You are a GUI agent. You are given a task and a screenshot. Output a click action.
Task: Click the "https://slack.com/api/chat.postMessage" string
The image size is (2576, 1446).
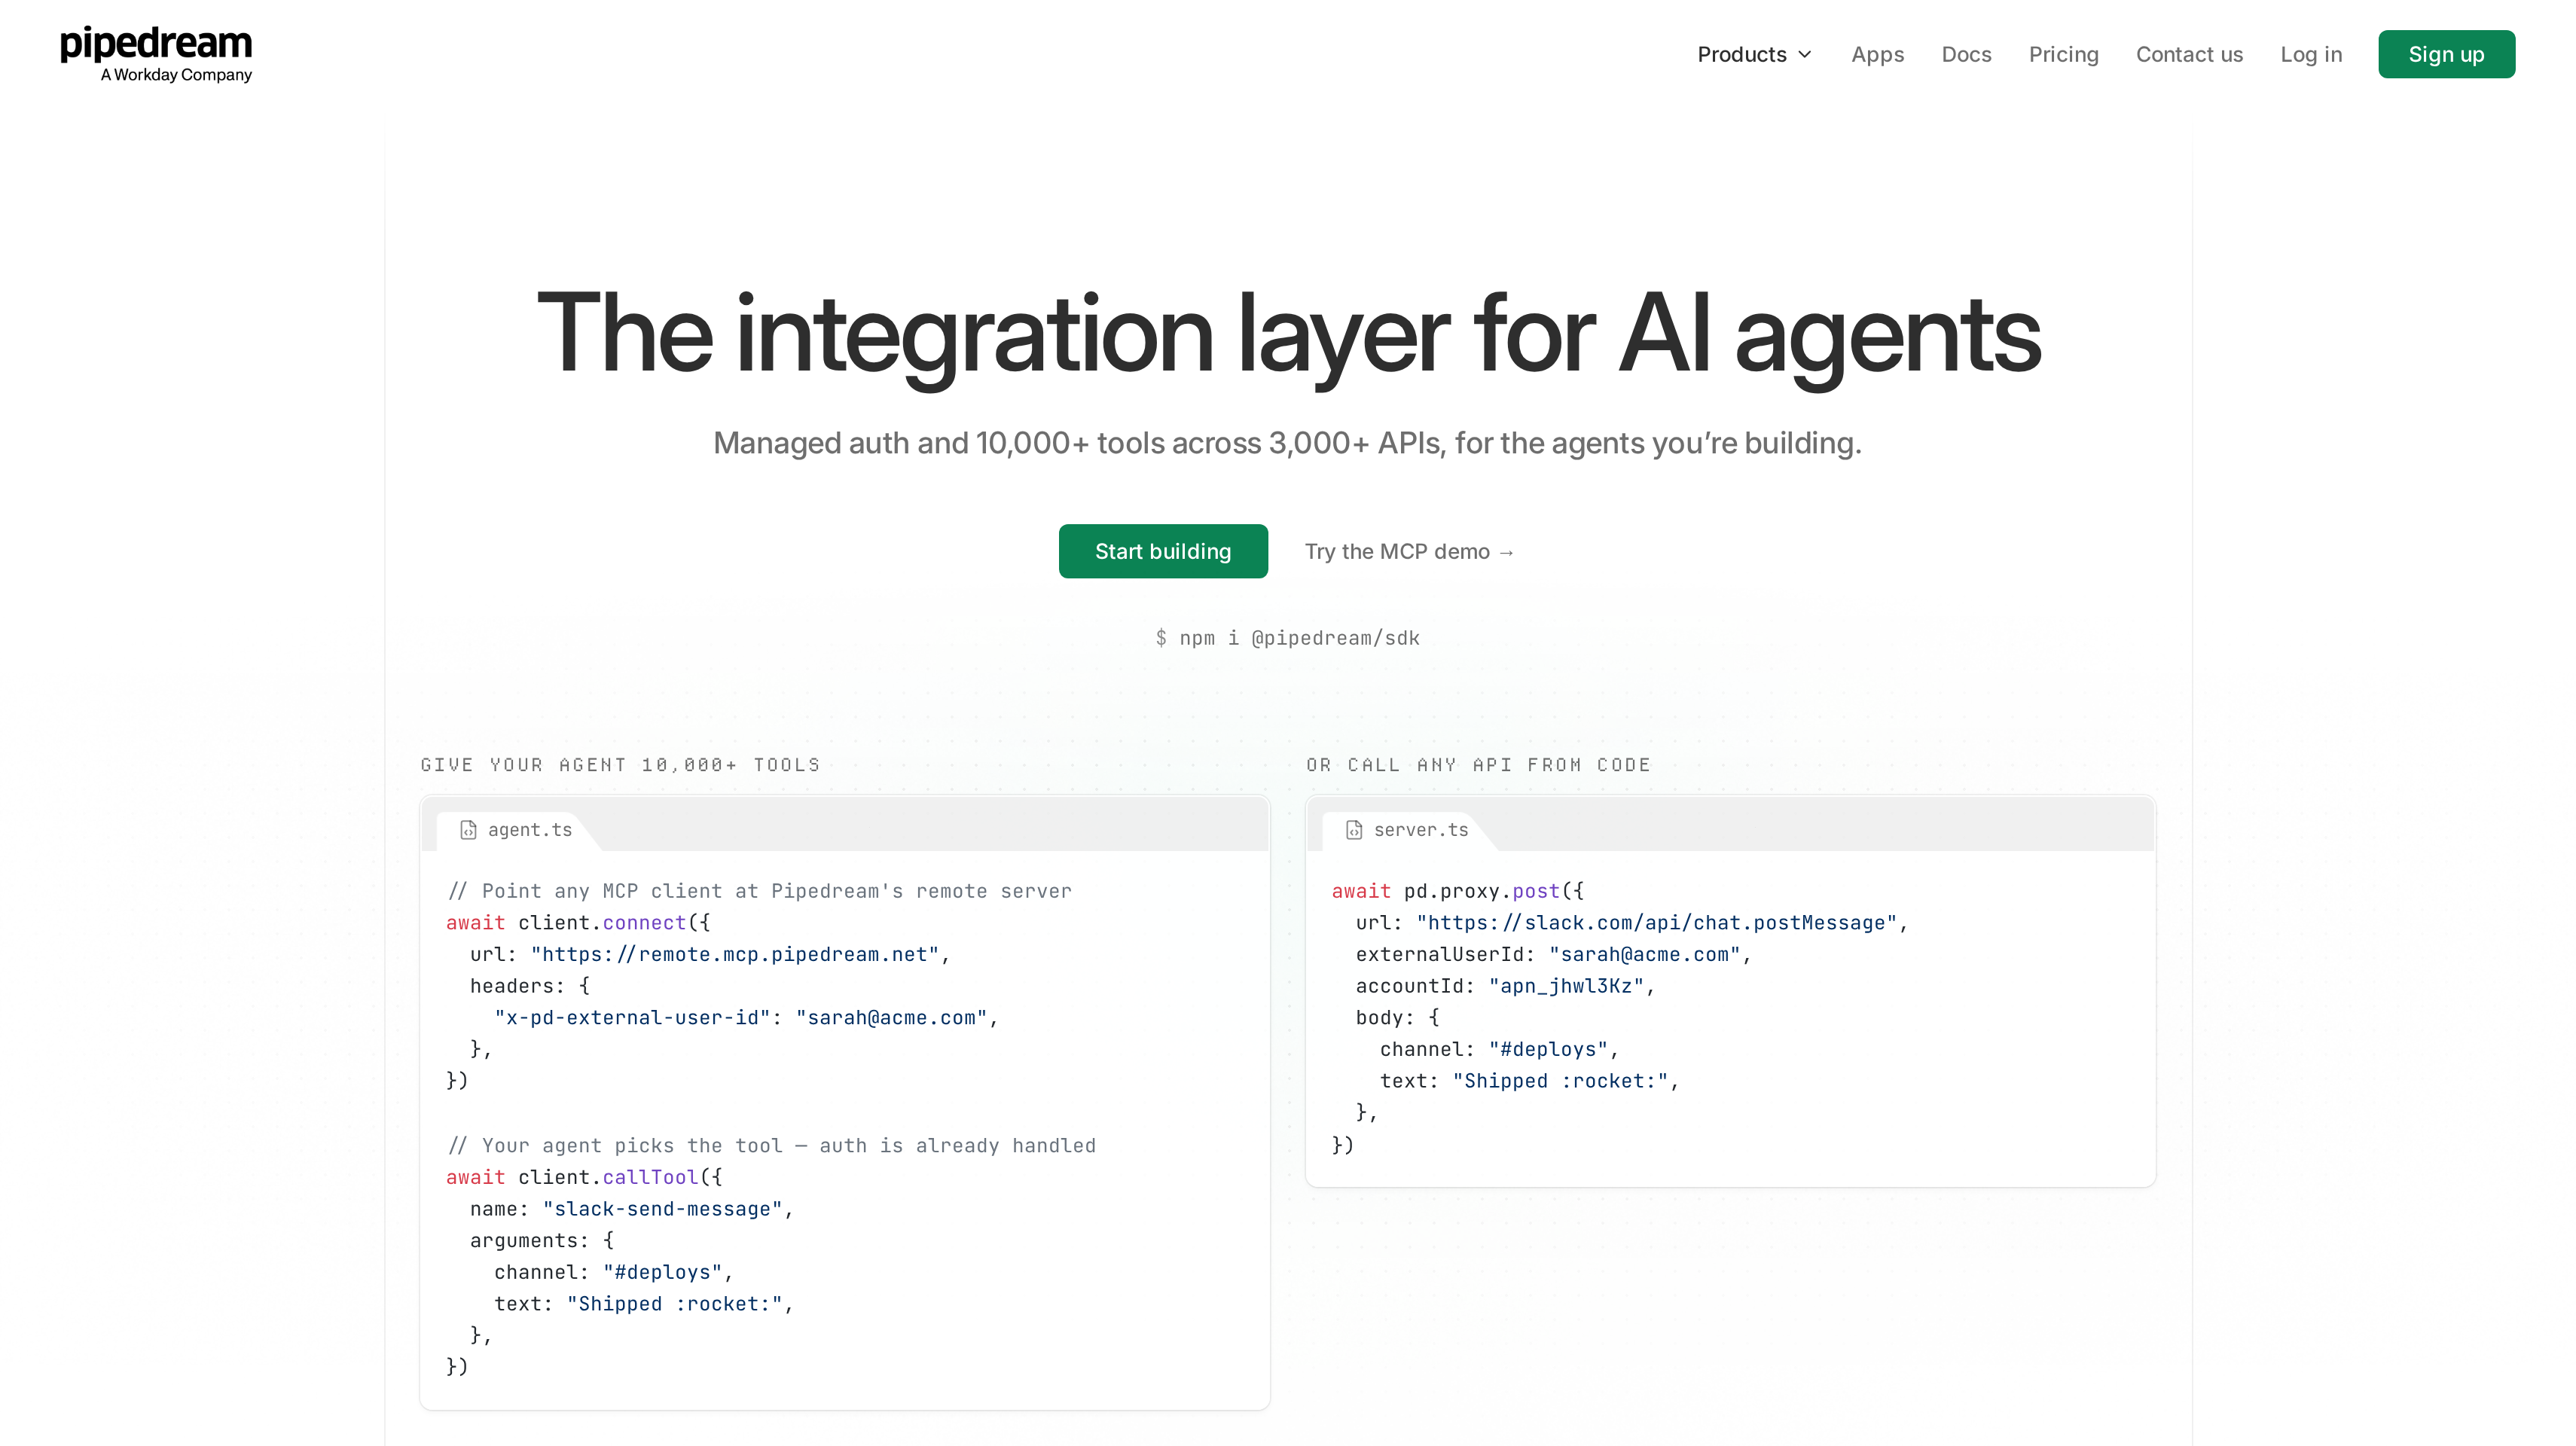pyautogui.click(x=1656, y=922)
